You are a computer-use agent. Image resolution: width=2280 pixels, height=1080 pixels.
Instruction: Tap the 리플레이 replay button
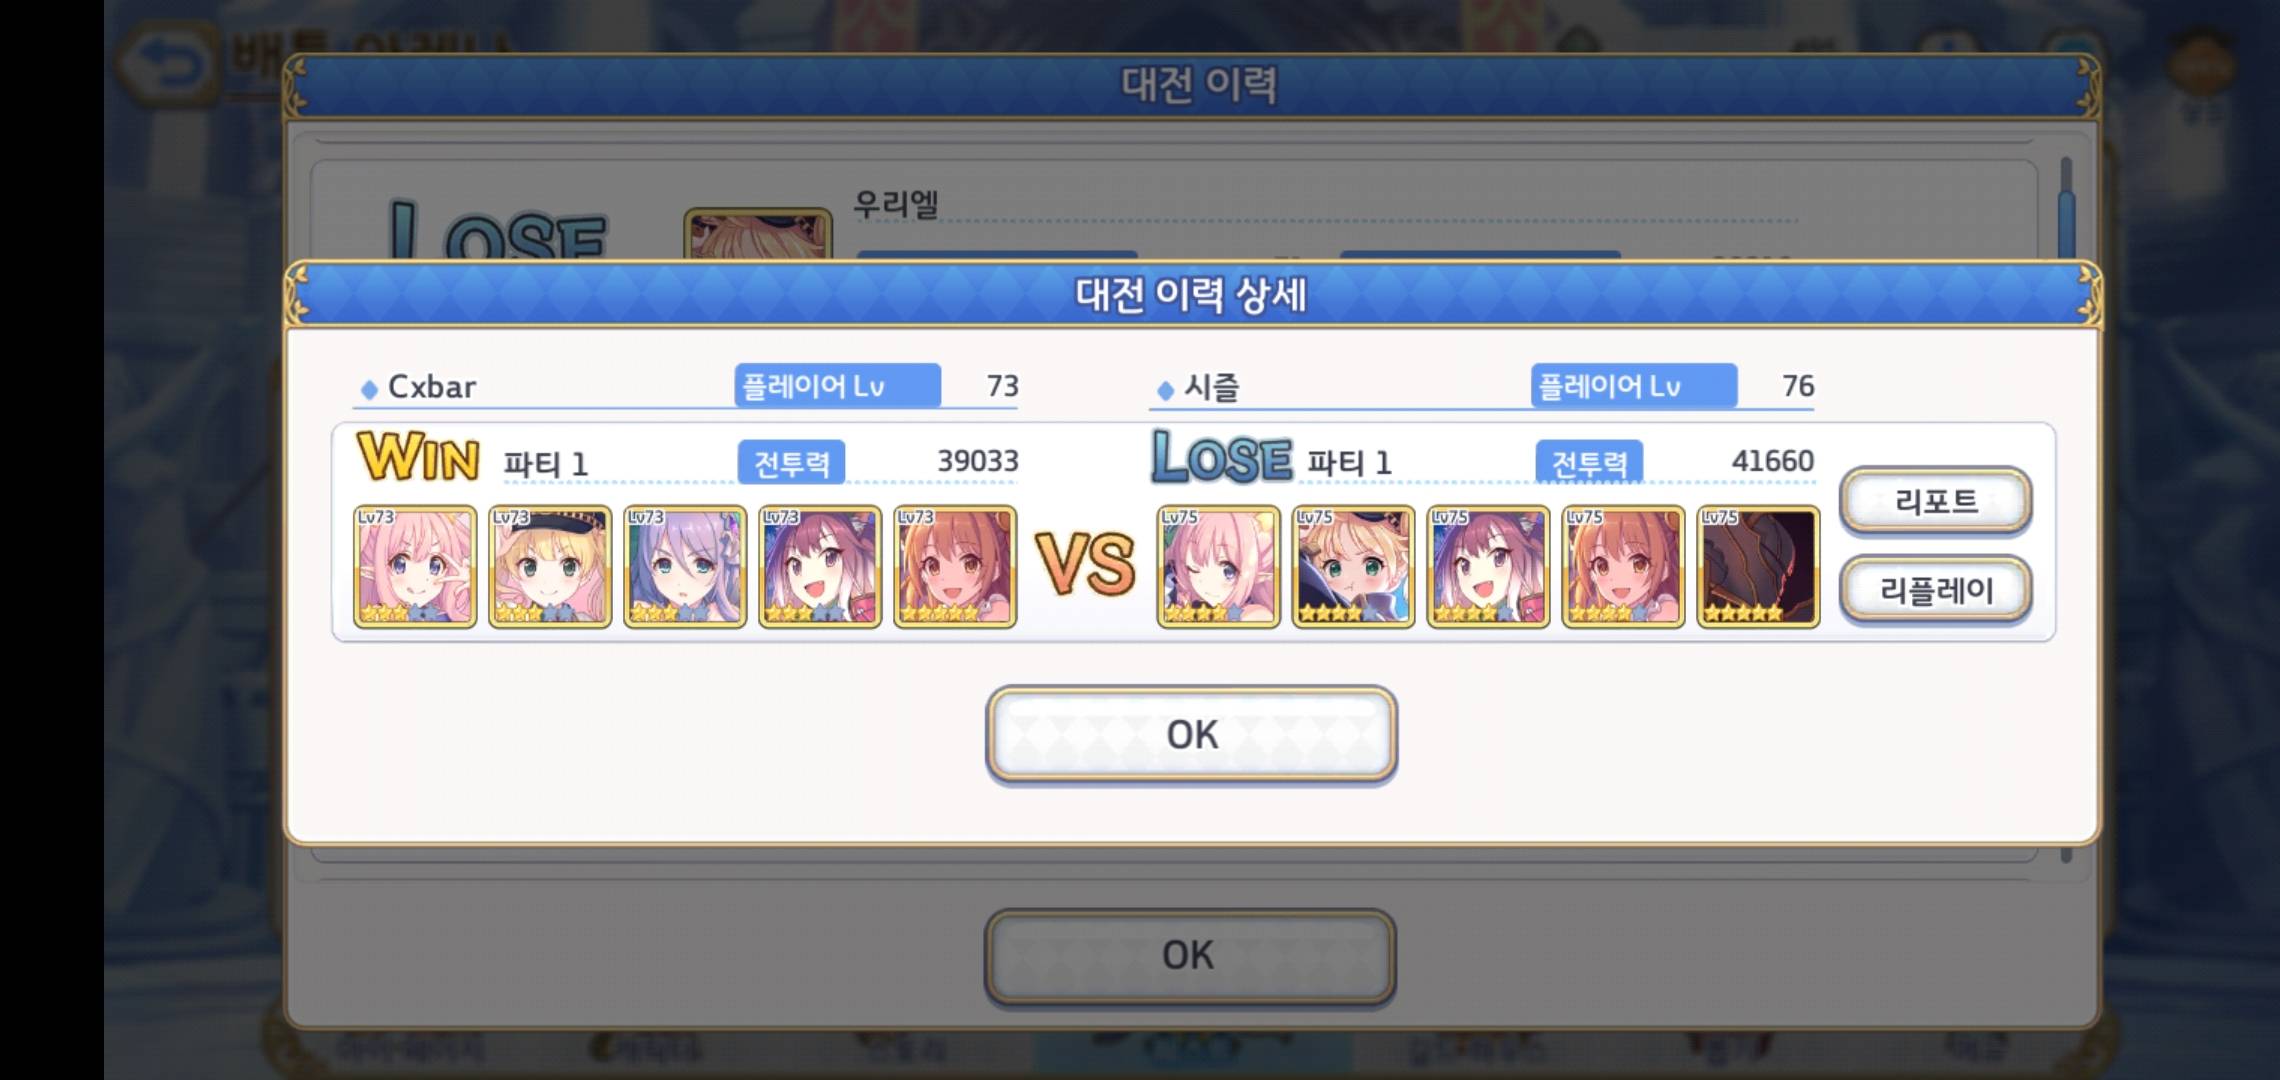coord(1935,590)
